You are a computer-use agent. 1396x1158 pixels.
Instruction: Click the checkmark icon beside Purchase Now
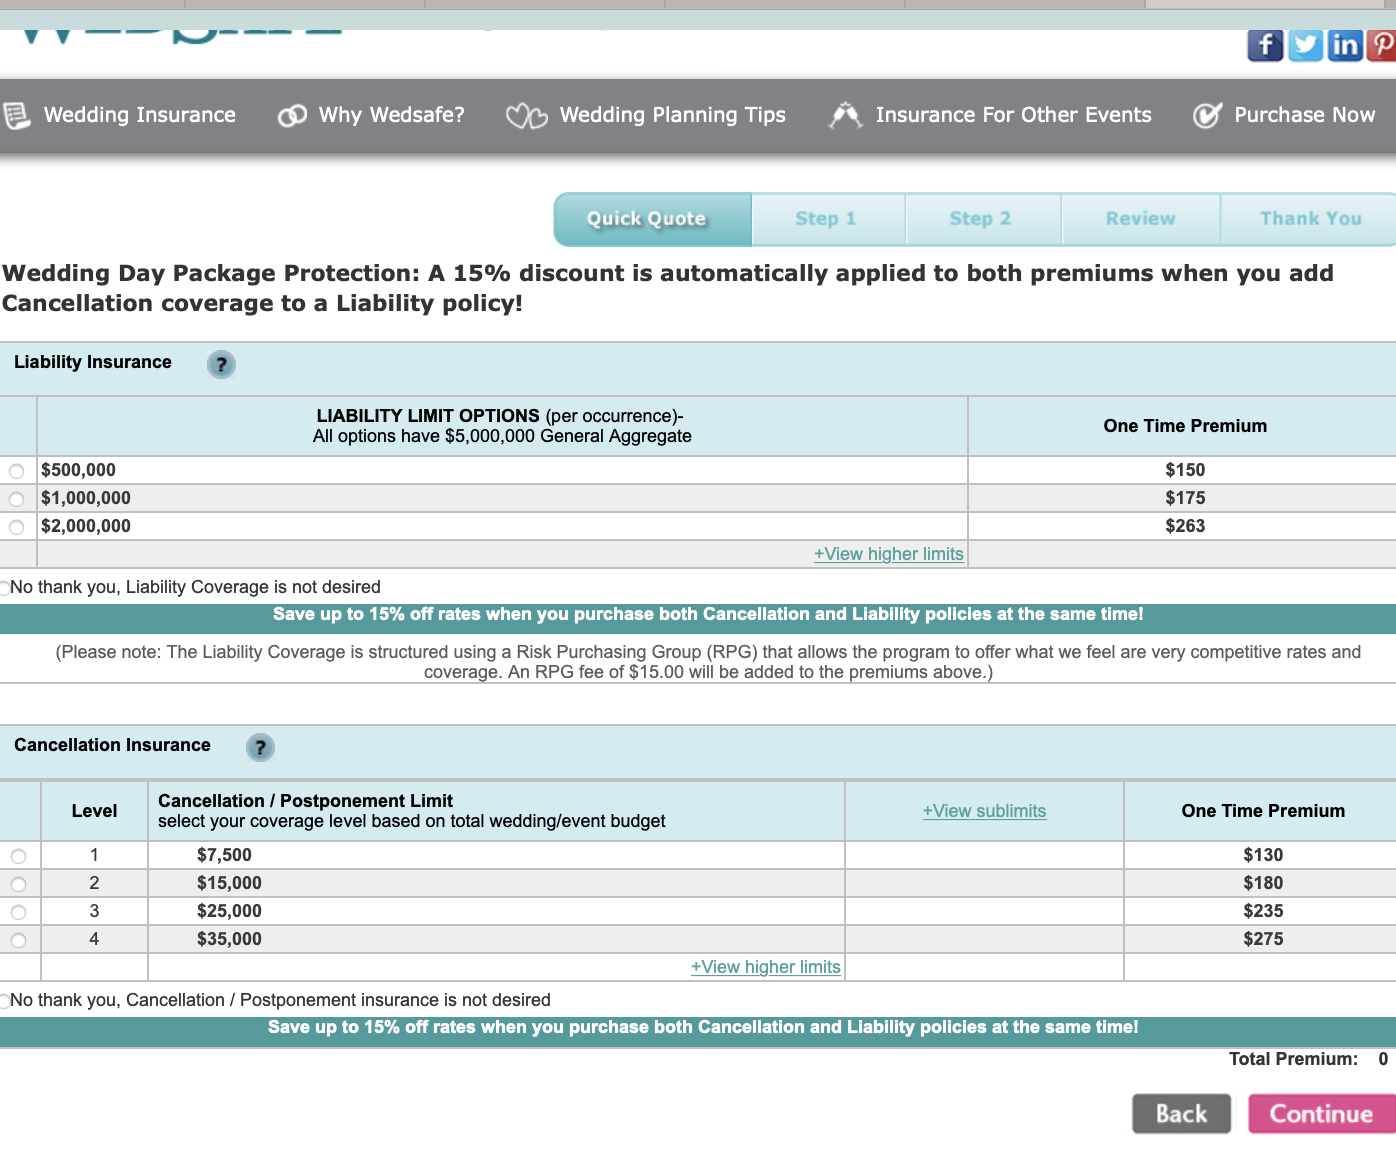[x=1207, y=116]
